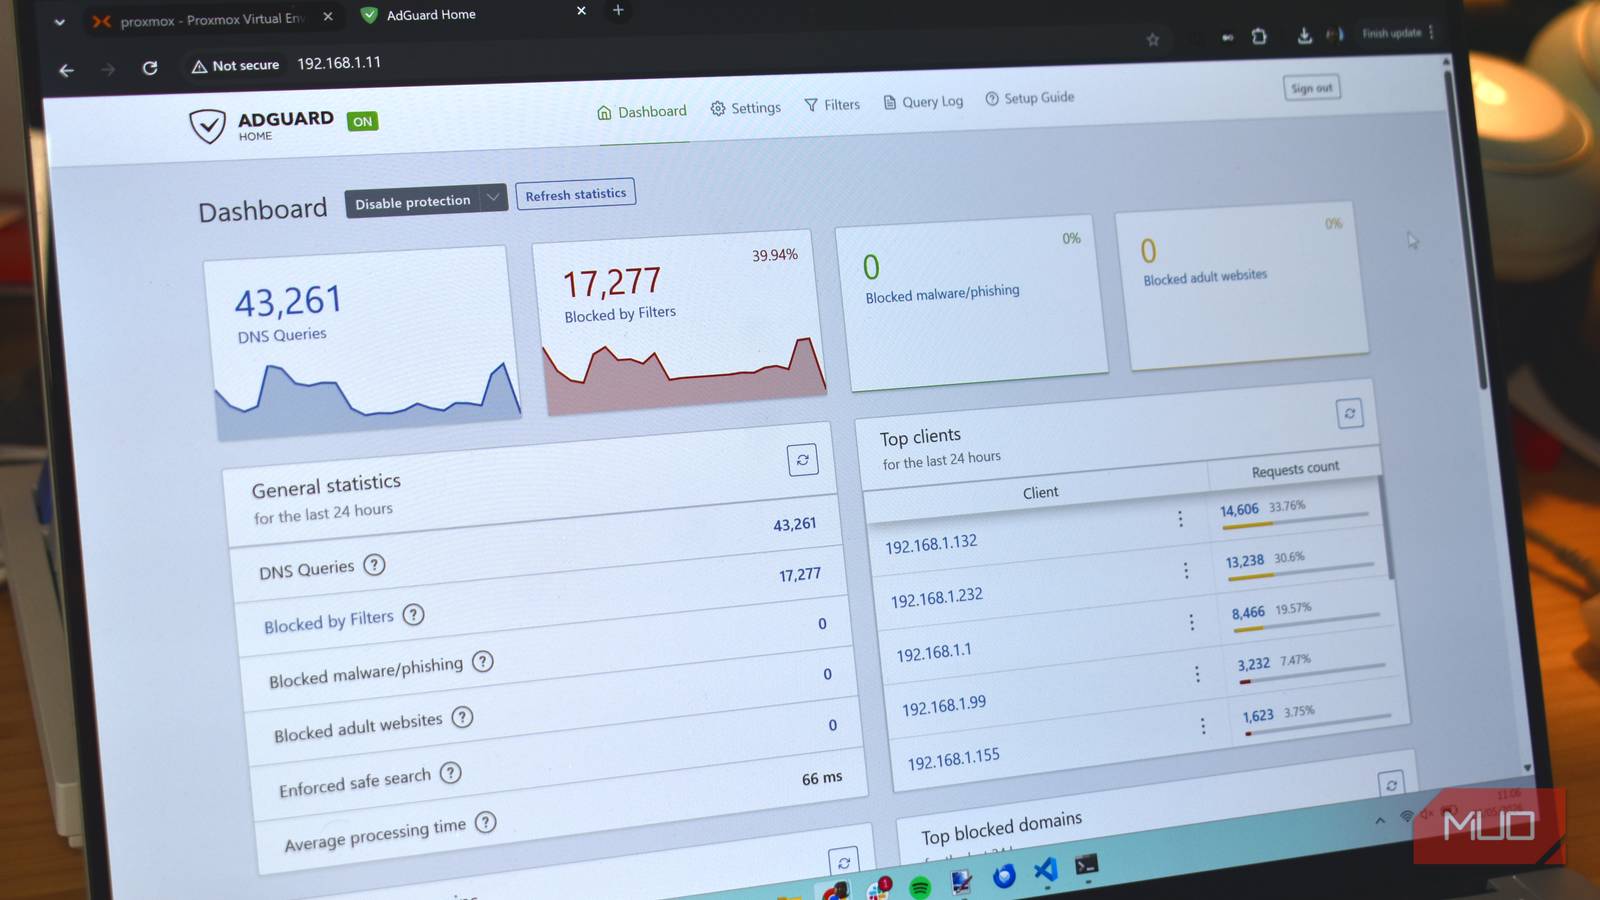Show help for Blocked by Filters
The height and width of the screenshot is (900, 1600).
(413, 615)
